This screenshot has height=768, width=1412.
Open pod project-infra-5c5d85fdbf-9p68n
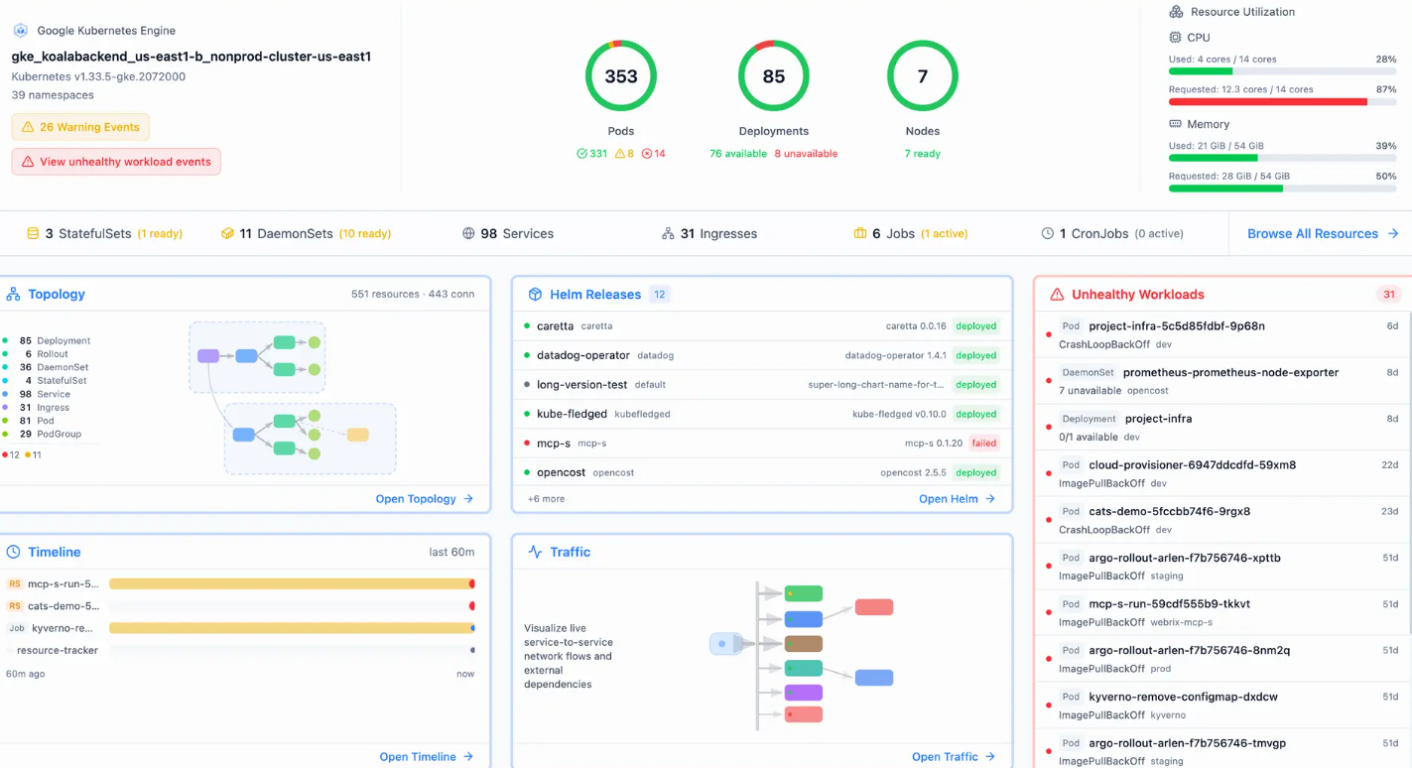tap(1222, 335)
